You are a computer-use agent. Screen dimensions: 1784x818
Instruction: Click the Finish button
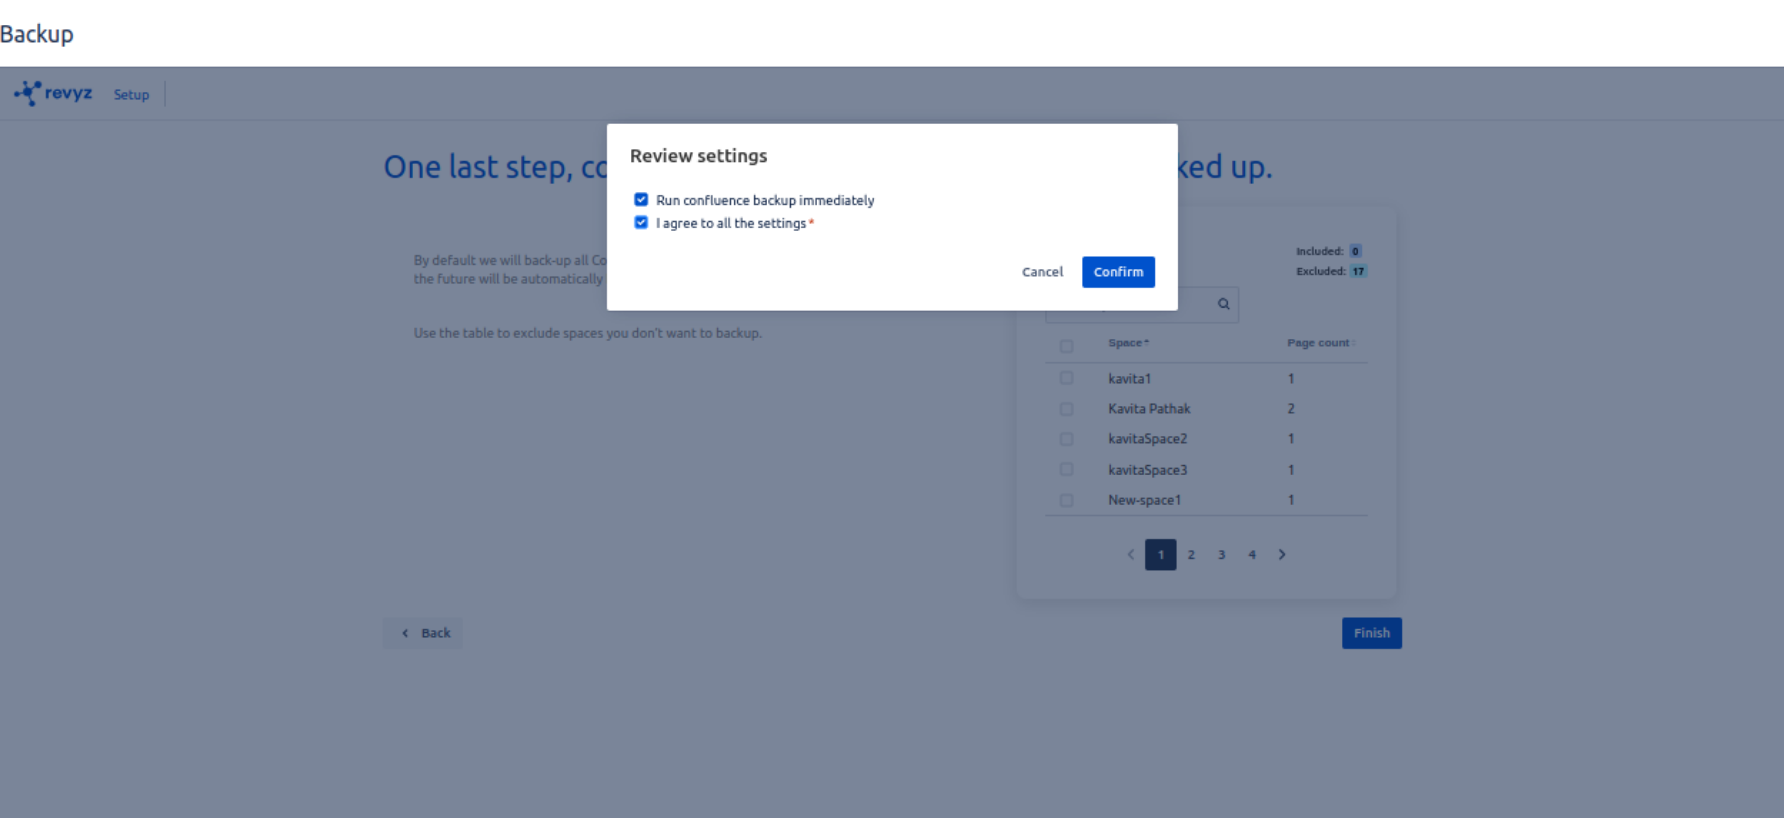(1371, 633)
